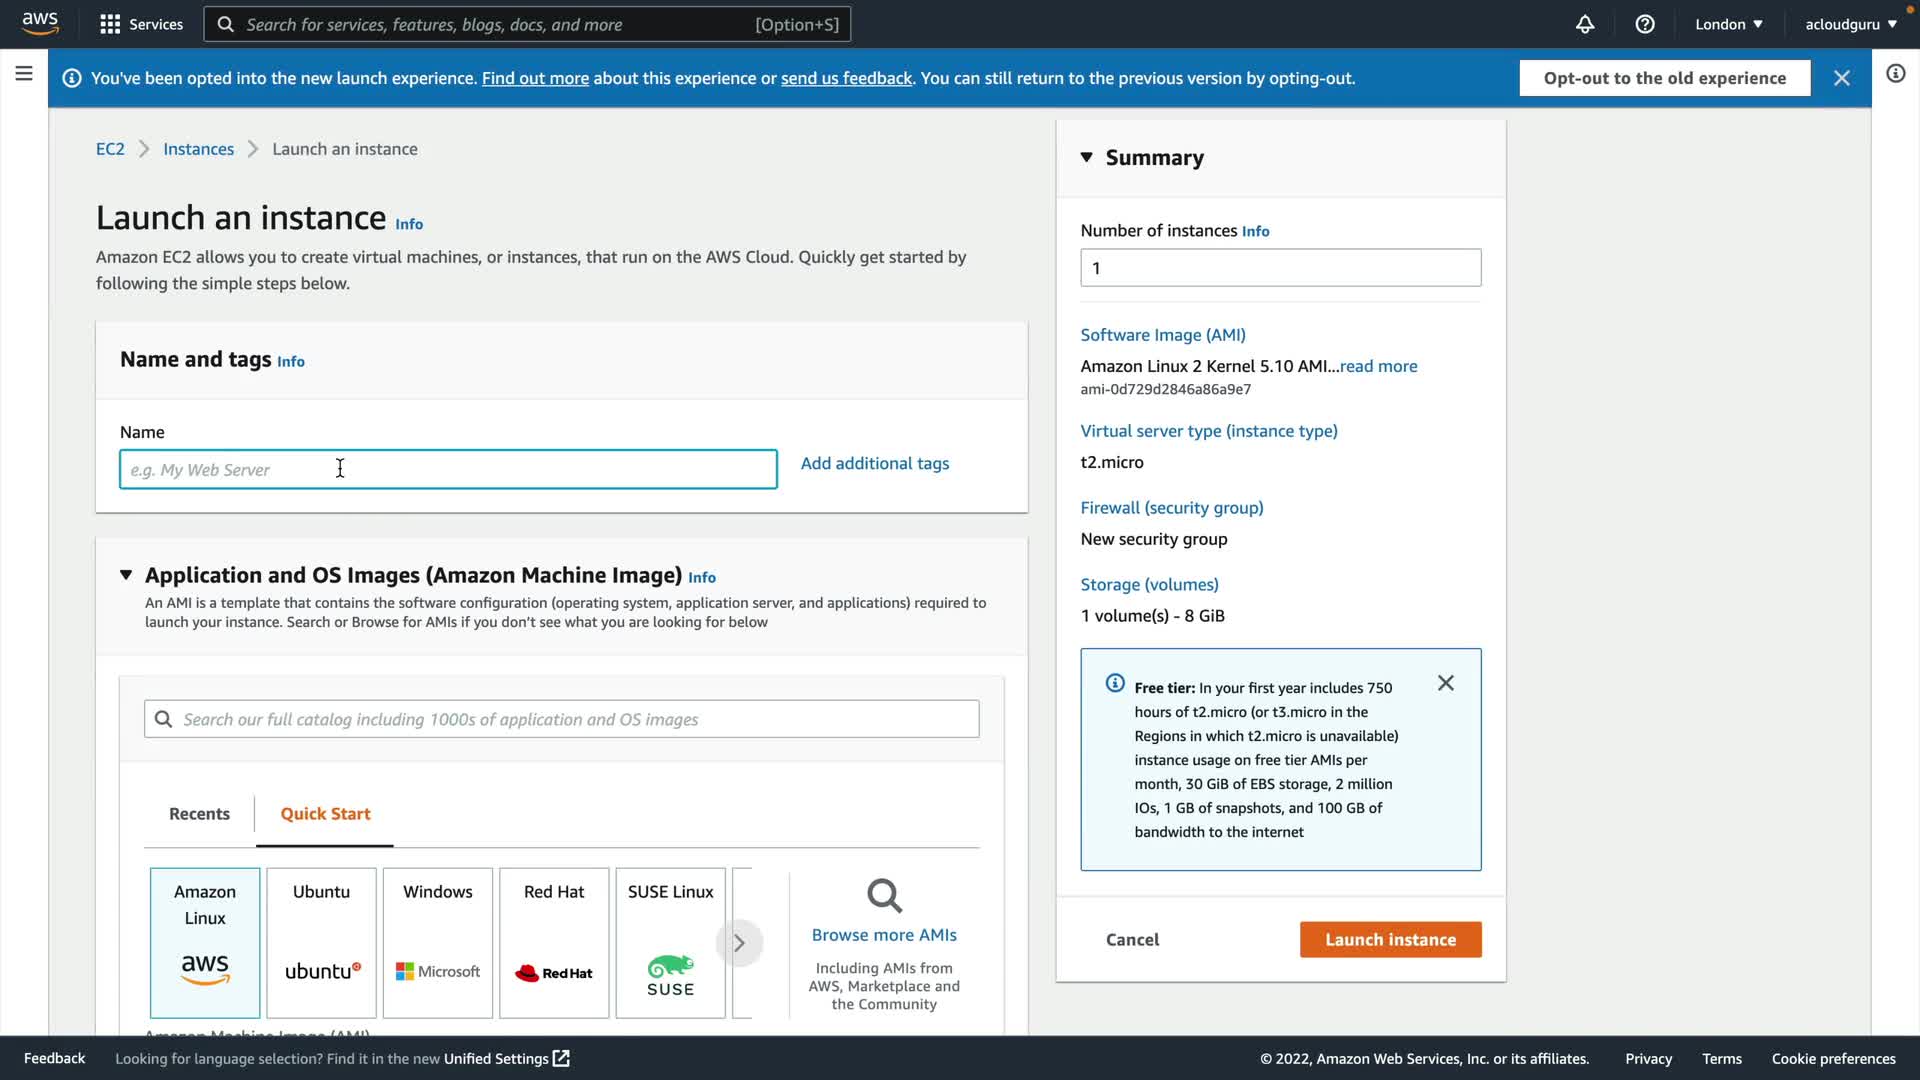Screen dimensions: 1920x1080
Task: Click the Browse more AMIs magnifier icon
Action: tap(884, 896)
